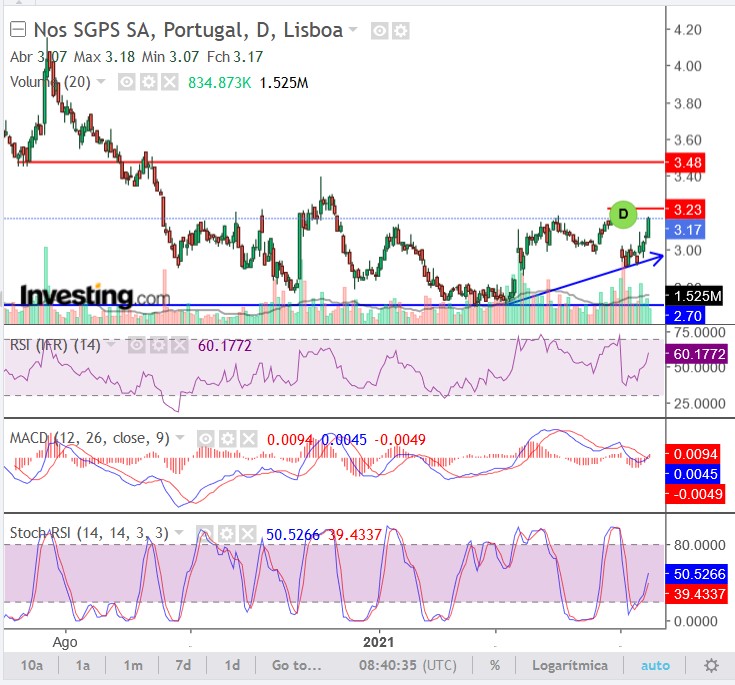The image size is (735, 685).
Task: Click the 3.17 current price label
Action: tap(685, 230)
